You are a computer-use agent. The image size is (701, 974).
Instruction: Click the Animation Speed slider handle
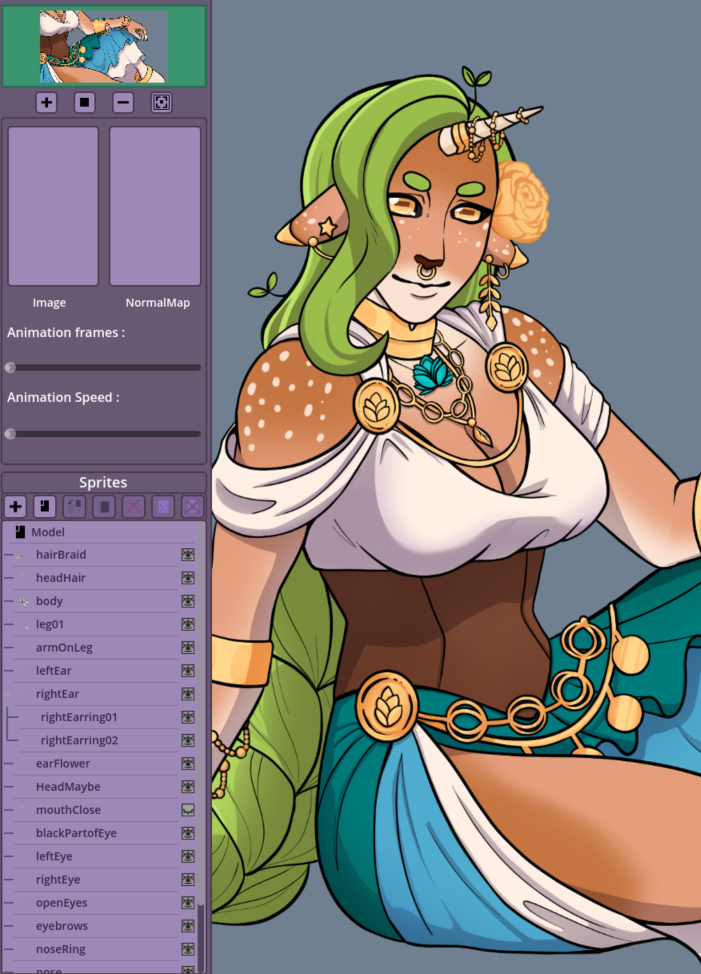tap(11, 434)
